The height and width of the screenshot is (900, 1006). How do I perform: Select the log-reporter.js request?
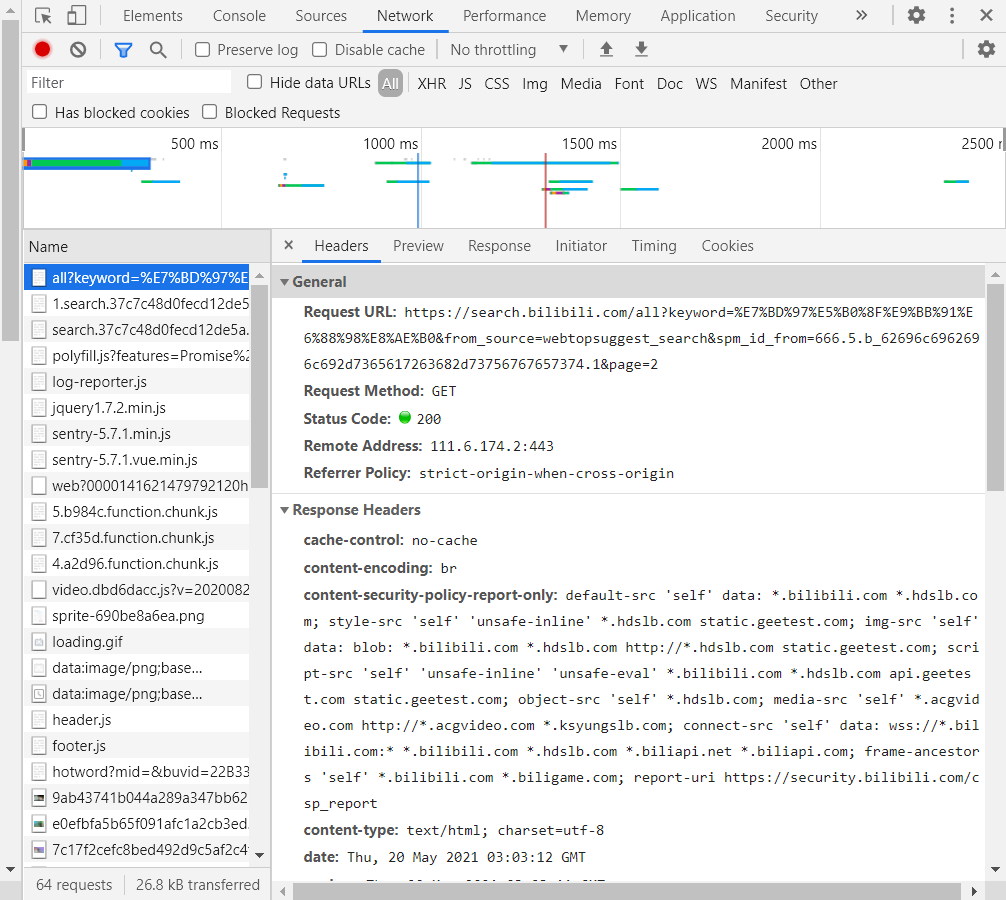(137, 382)
